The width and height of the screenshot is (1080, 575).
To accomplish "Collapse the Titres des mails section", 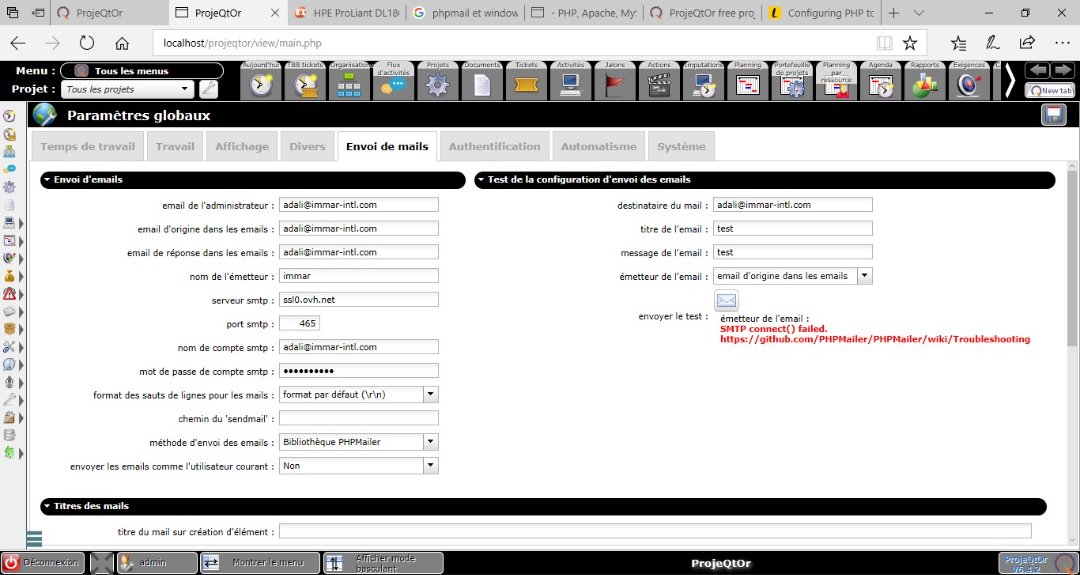I will point(48,507).
